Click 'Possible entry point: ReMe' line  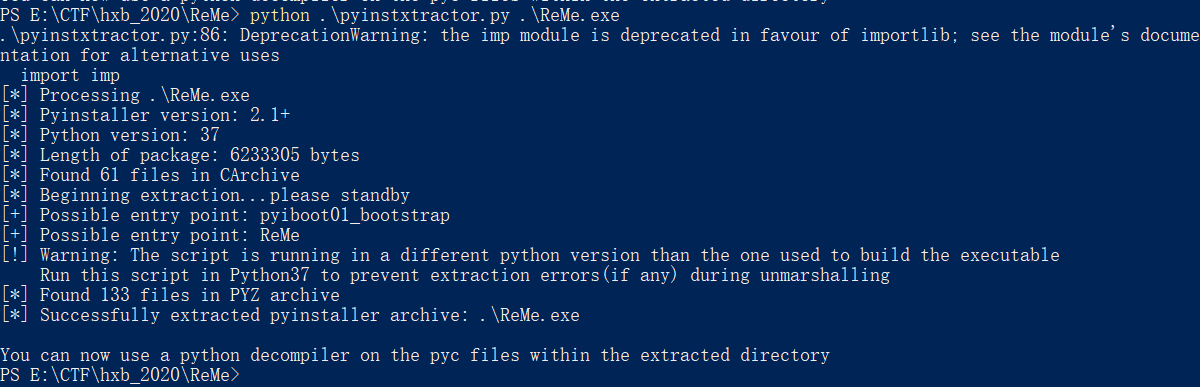[x=151, y=235]
